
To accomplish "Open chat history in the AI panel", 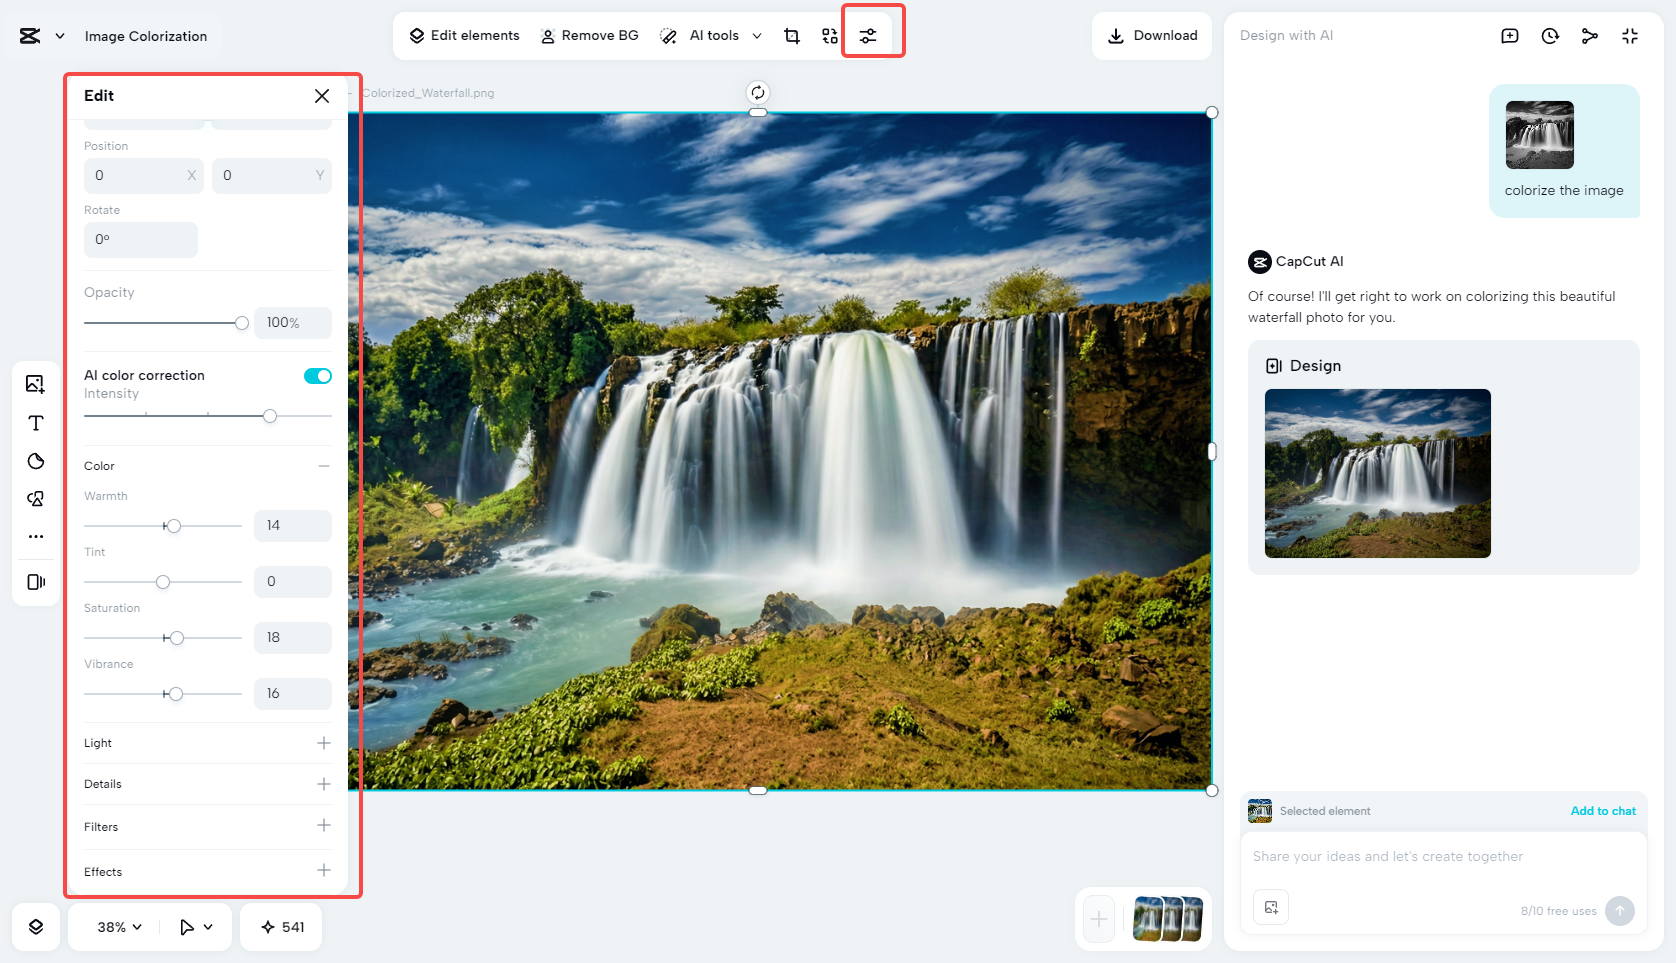I will 1550,35.
